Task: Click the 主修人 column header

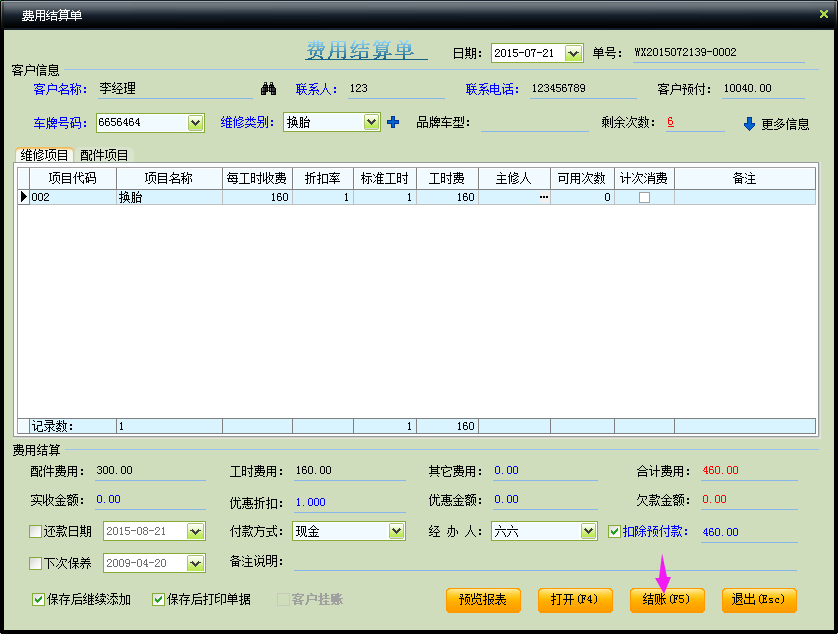Action: coord(514,179)
